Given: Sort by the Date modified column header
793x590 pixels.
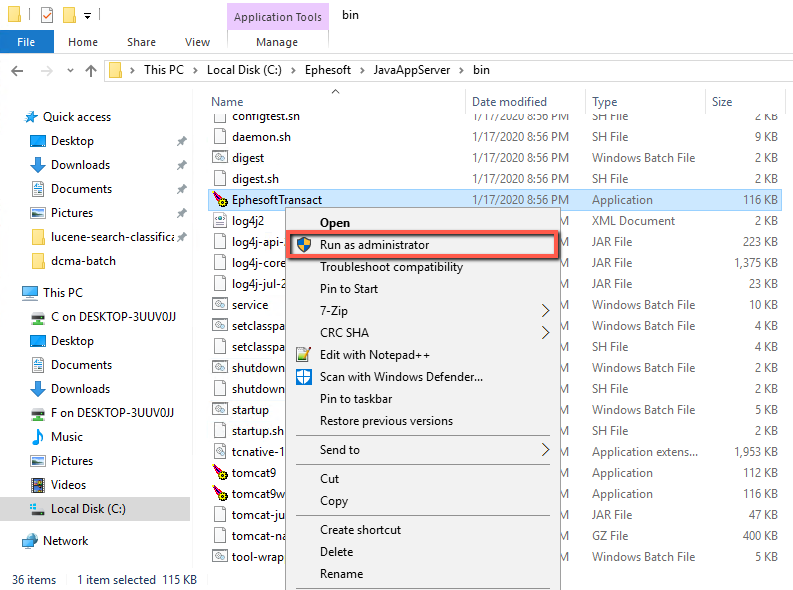Looking at the screenshot, I should [509, 102].
